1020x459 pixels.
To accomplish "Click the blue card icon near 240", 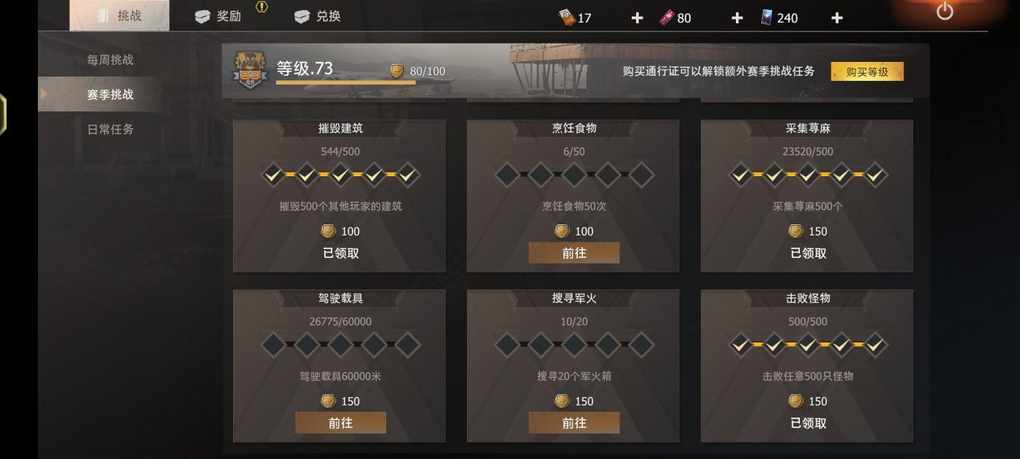I will click(x=766, y=18).
